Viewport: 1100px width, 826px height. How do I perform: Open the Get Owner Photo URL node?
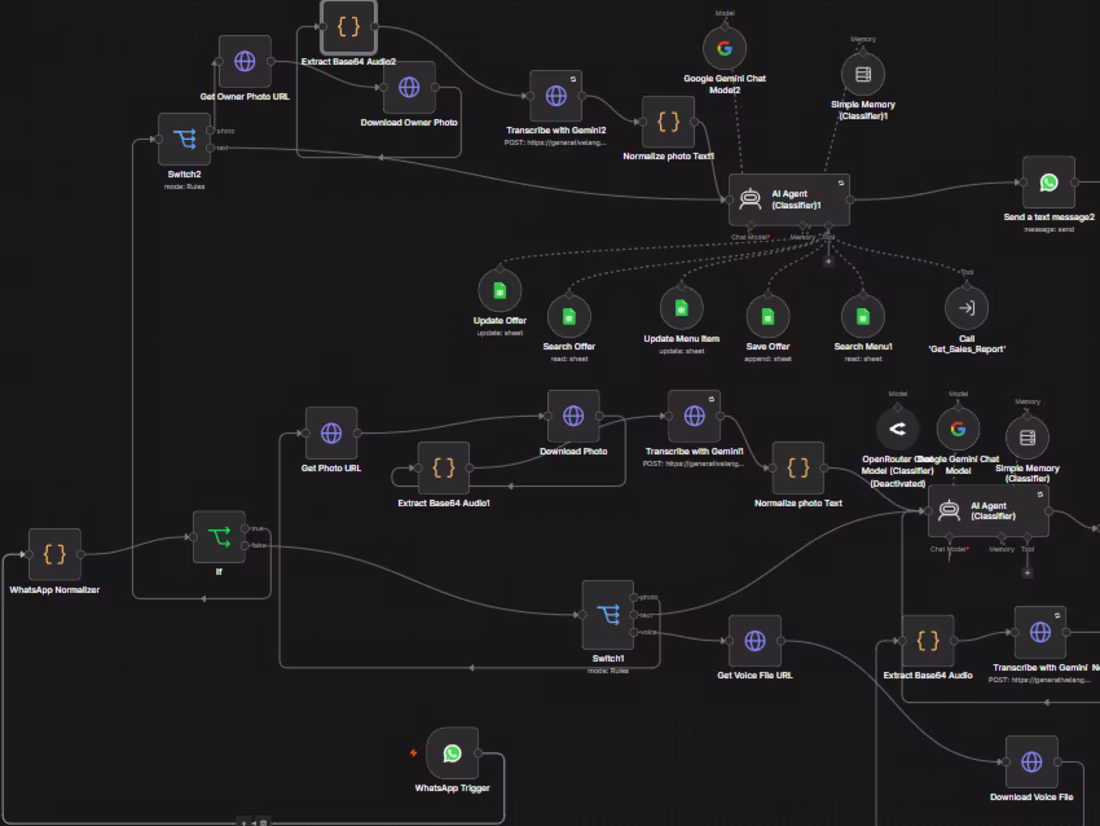click(x=245, y=62)
